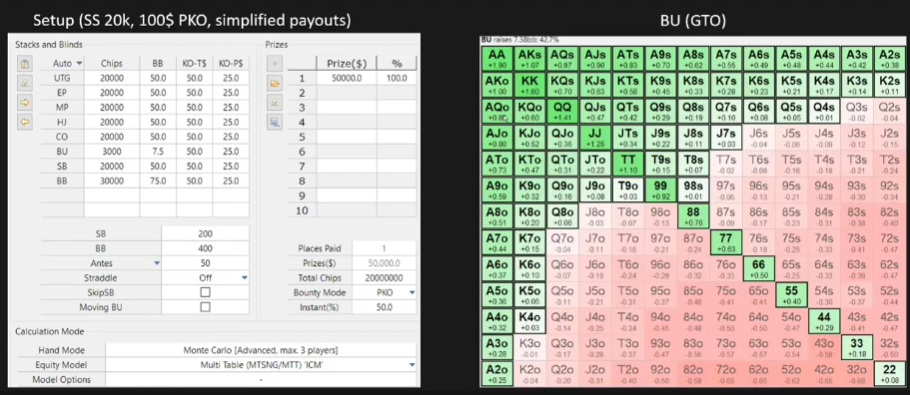
Task: Open the Equity Model dropdown
Action: point(412,365)
